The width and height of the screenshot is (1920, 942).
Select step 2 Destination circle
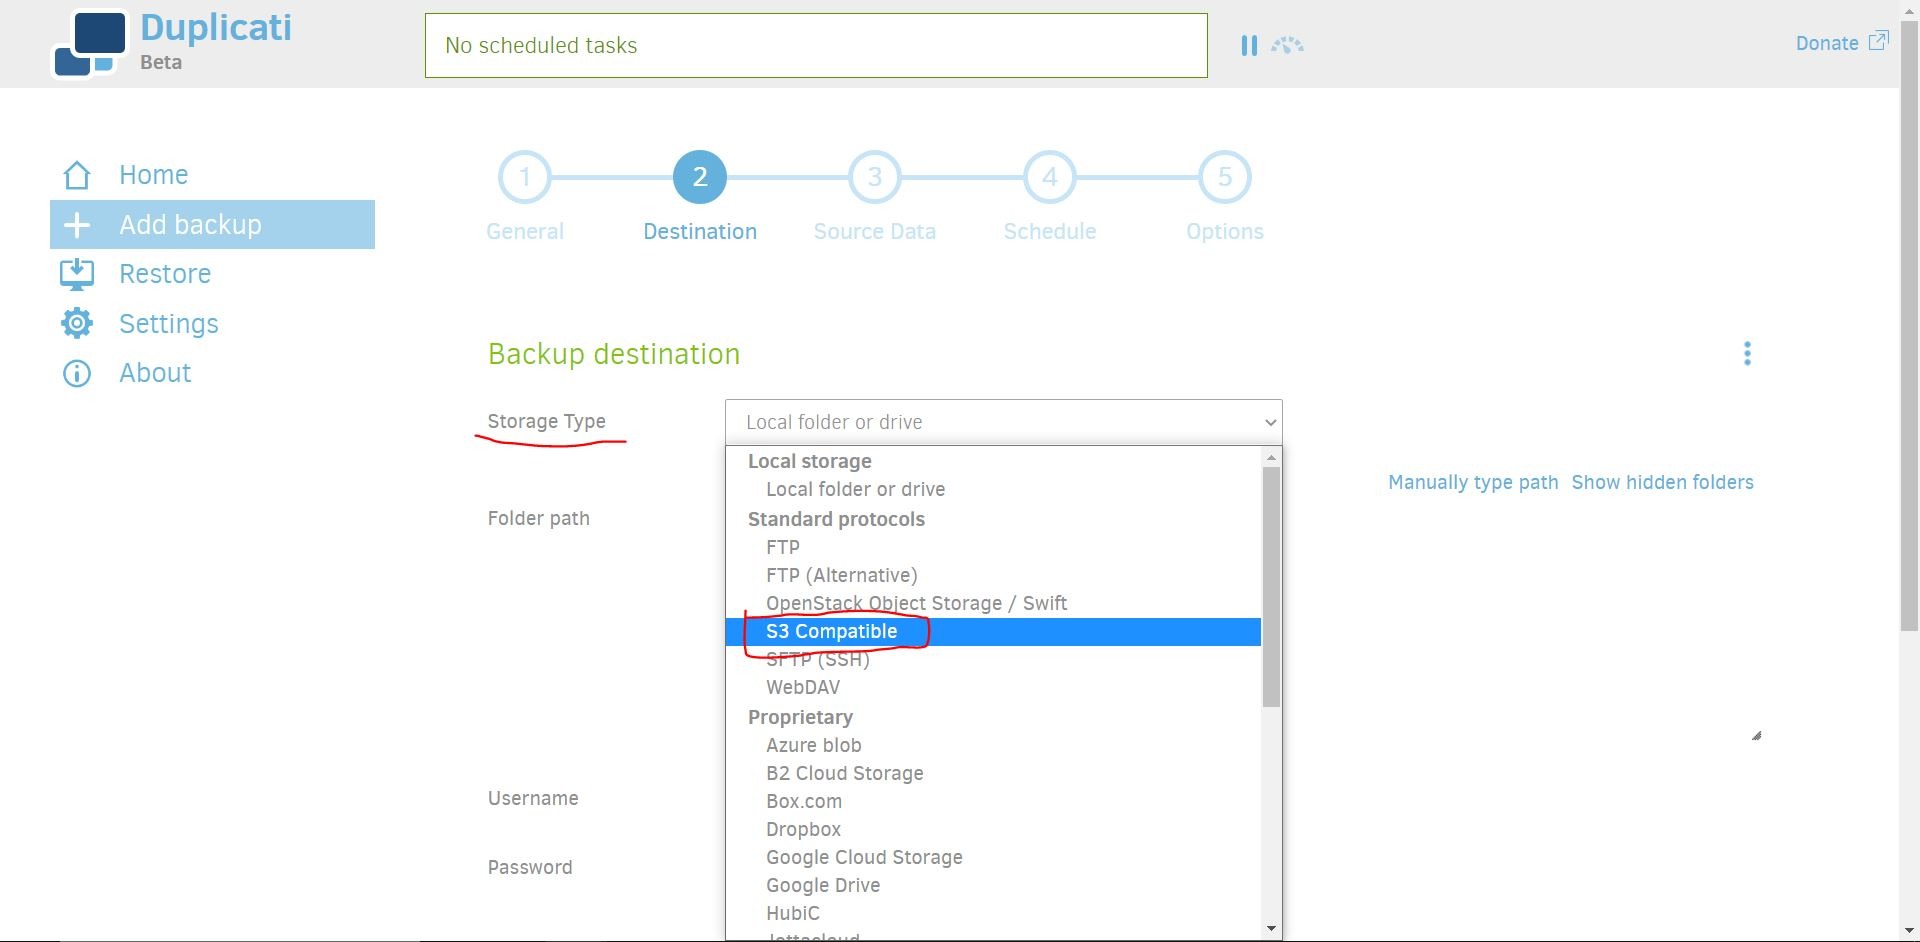700,177
